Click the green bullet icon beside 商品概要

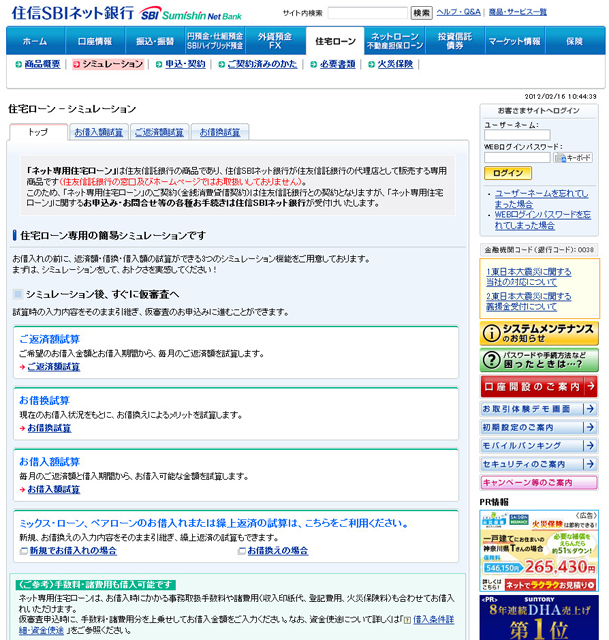[18, 64]
